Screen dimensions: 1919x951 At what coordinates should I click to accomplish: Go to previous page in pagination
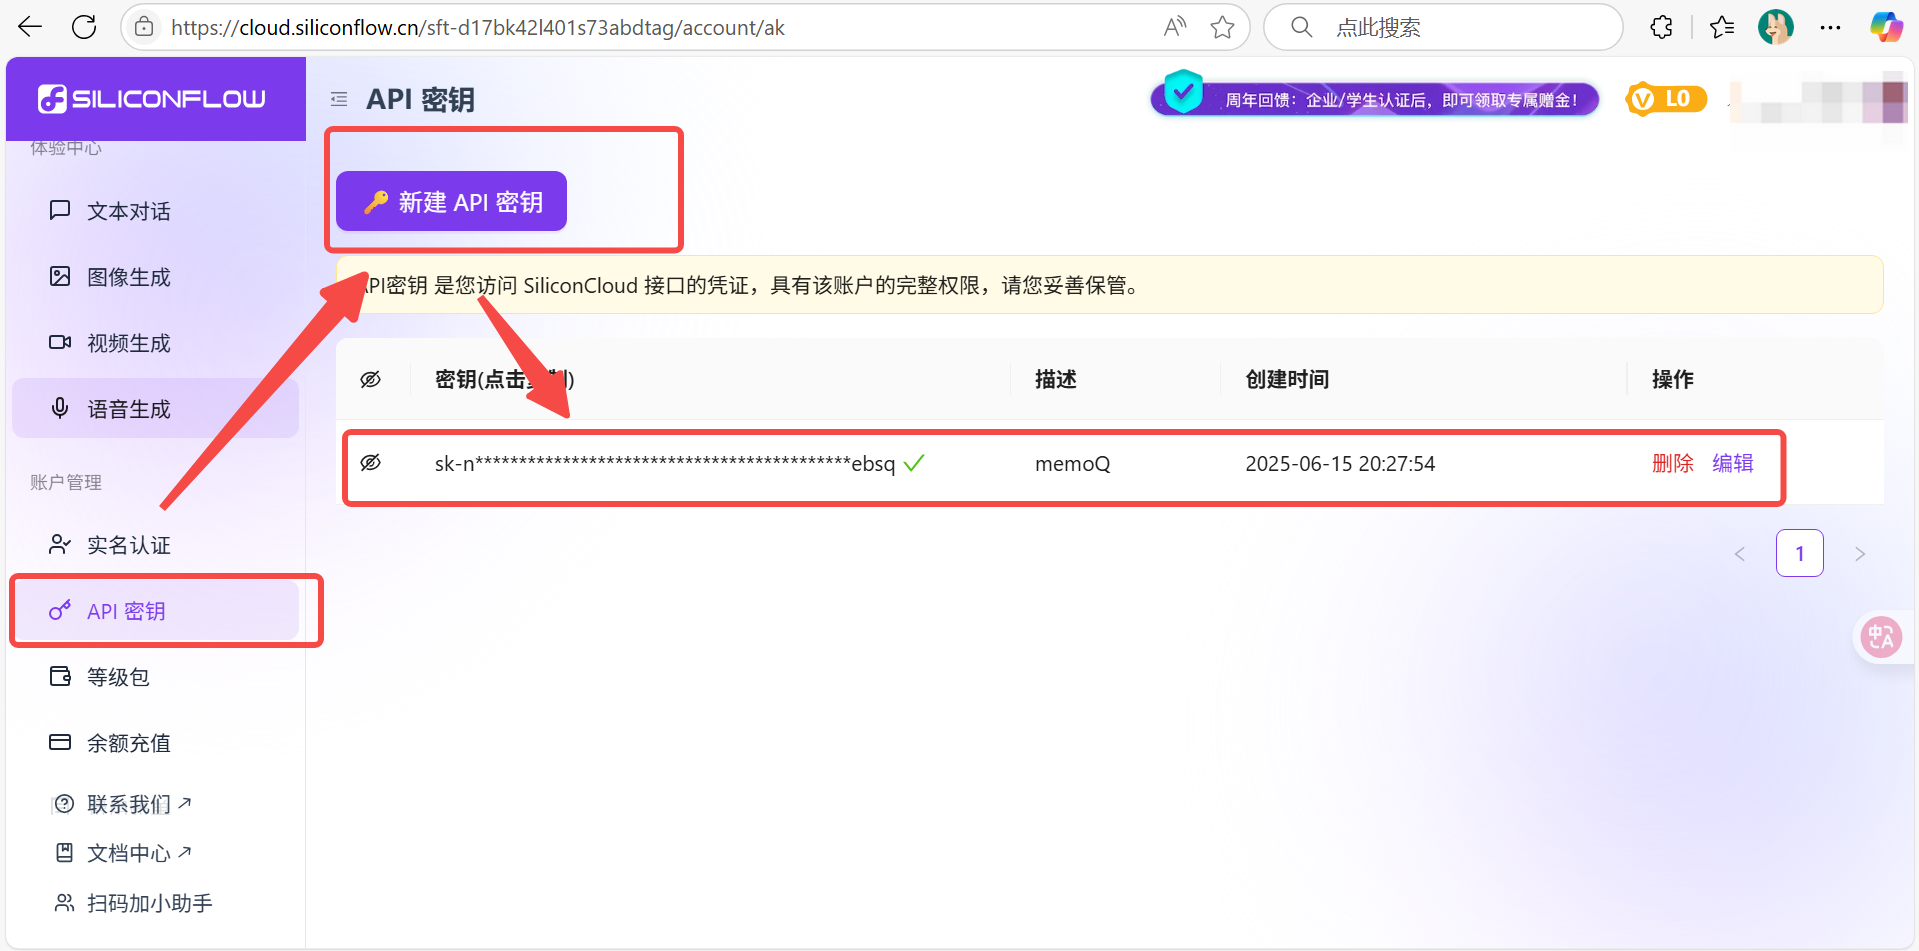(1740, 554)
